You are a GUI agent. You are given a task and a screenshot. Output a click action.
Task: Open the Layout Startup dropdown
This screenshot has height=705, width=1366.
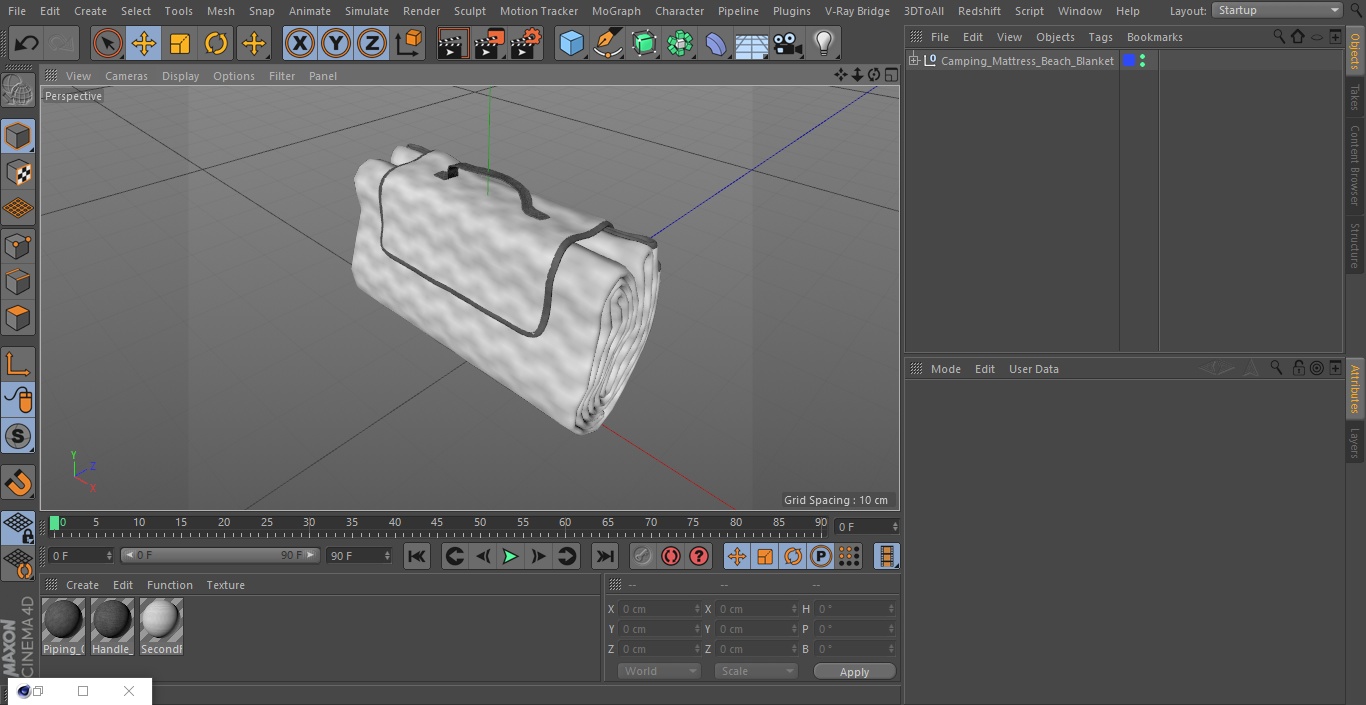1278,10
